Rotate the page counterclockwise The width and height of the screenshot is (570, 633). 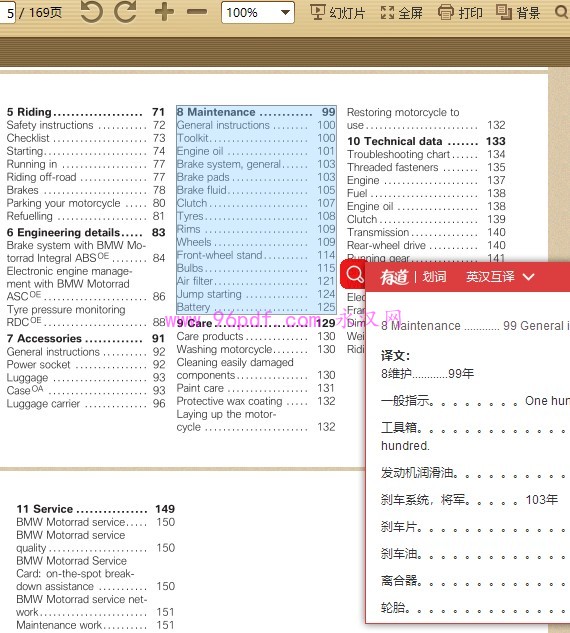(91, 11)
